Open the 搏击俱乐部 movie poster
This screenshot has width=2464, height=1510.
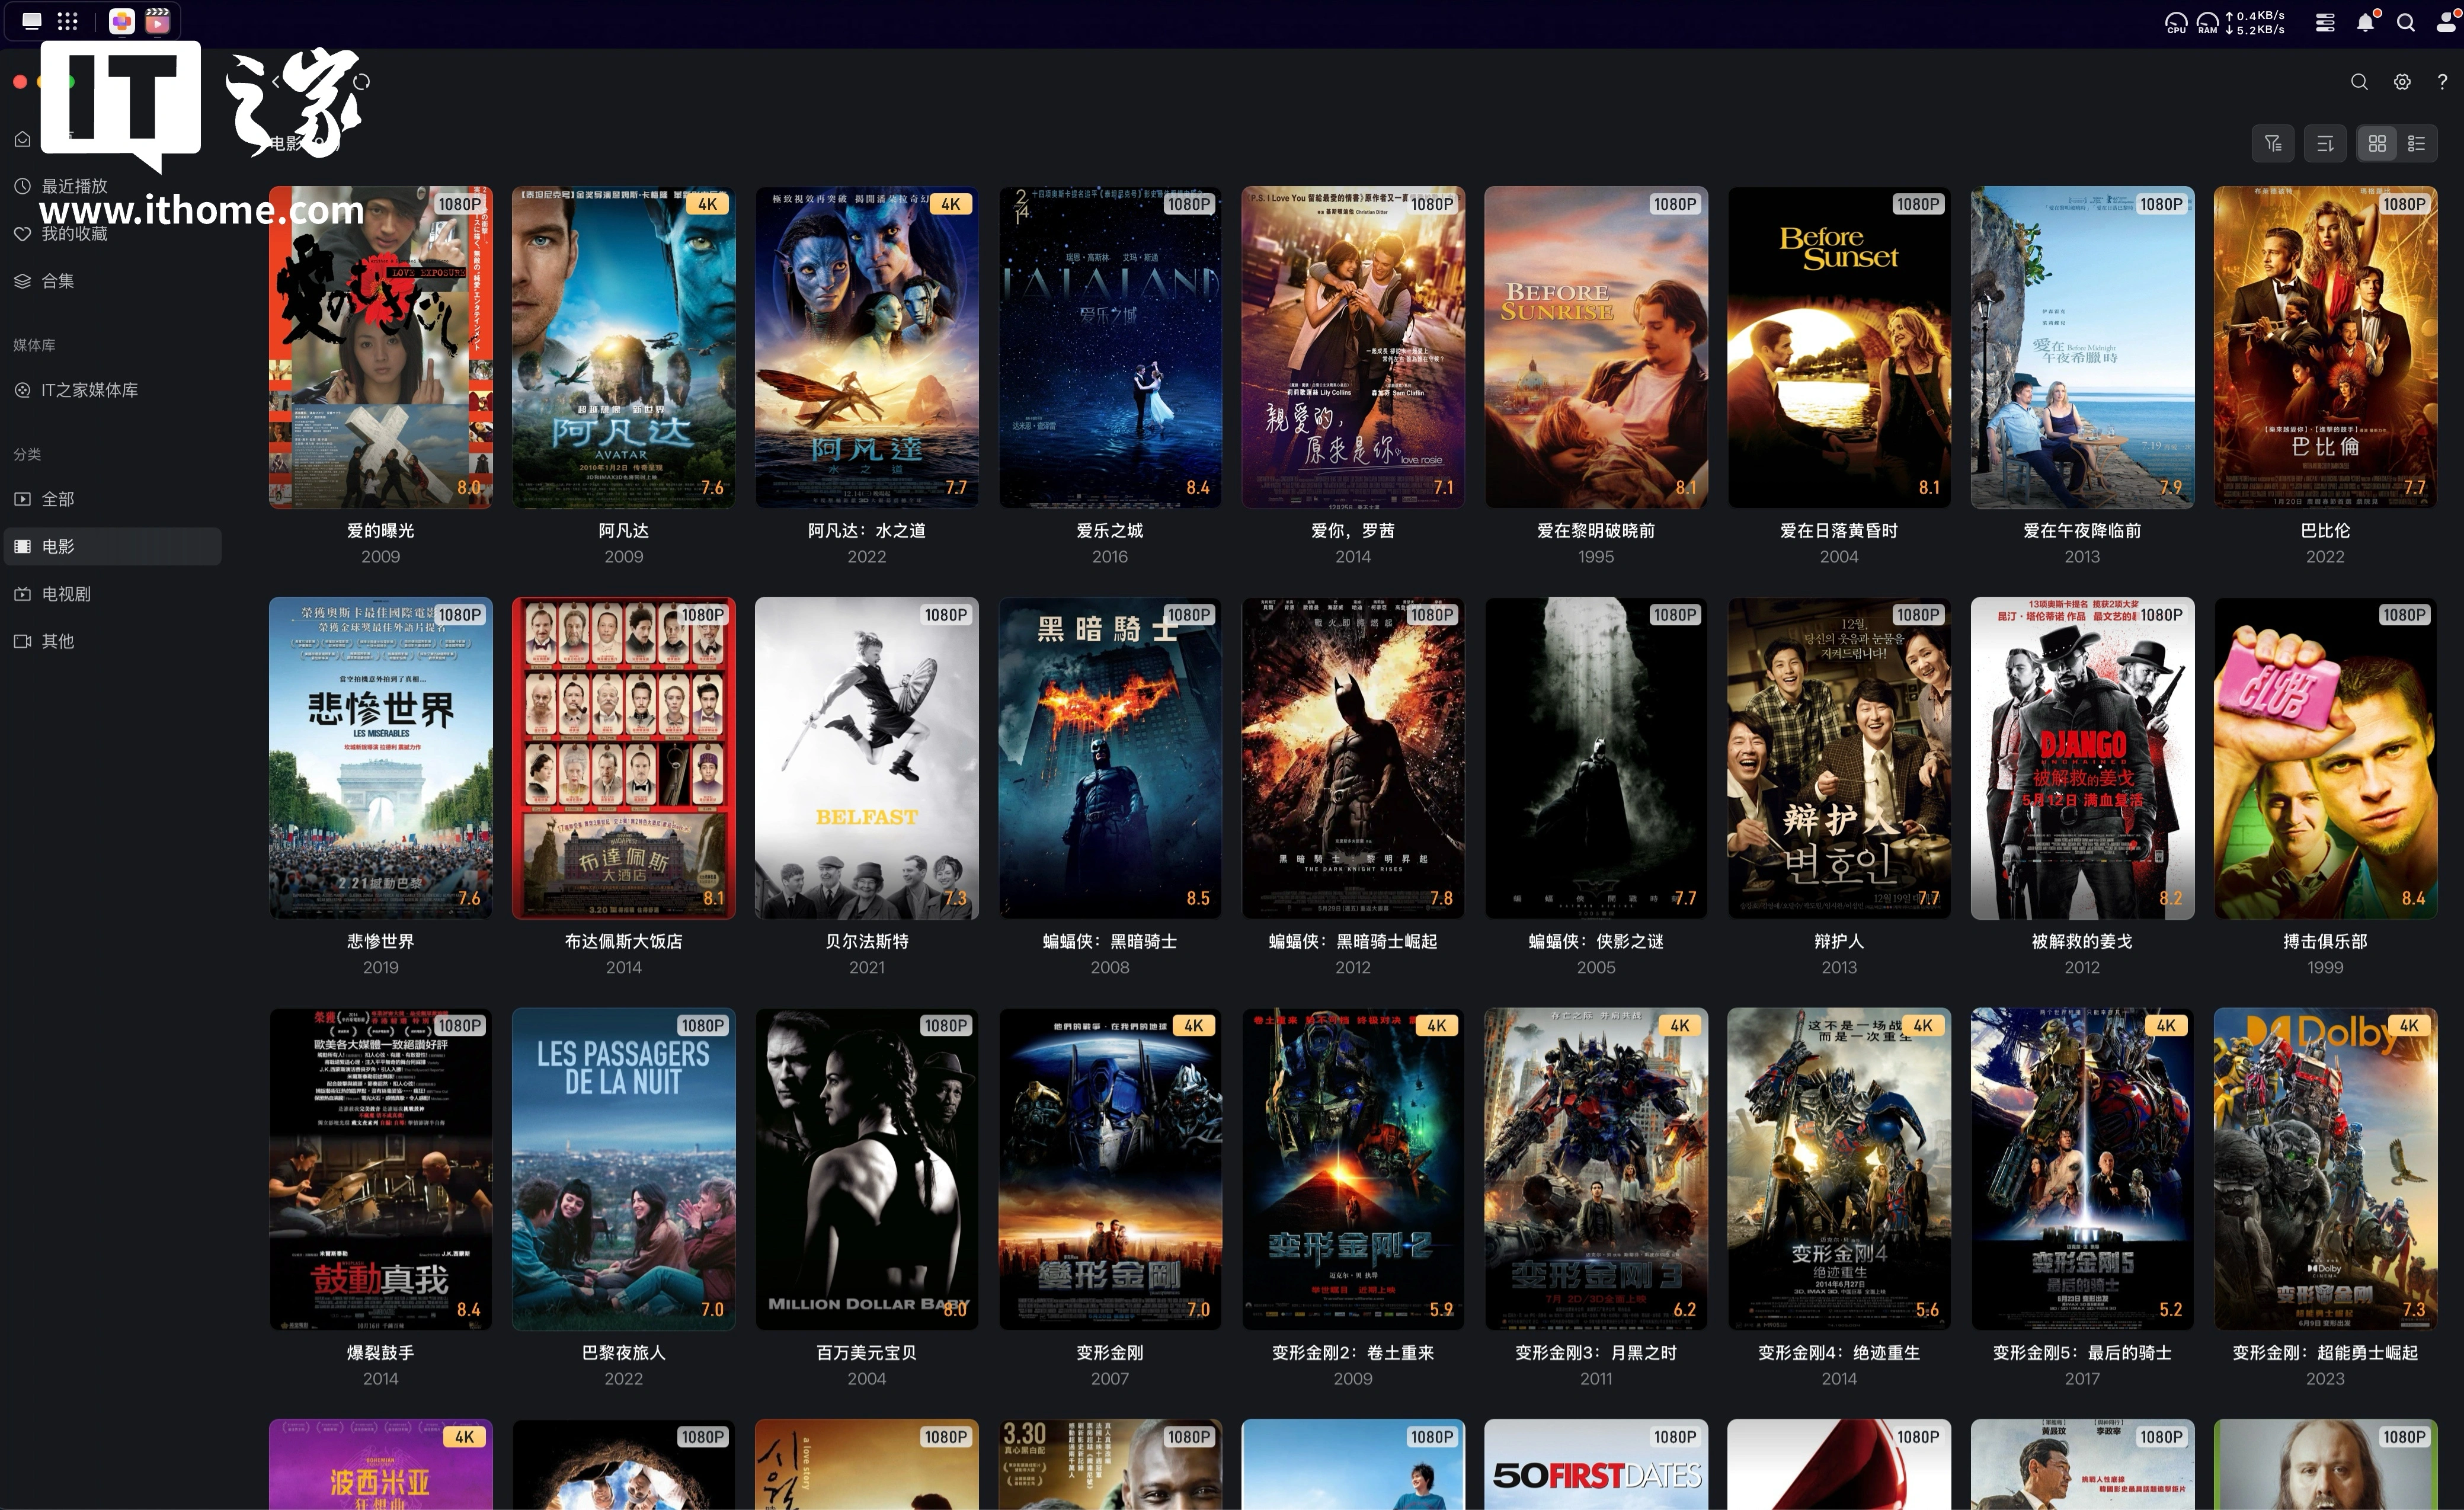tap(2324, 758)
